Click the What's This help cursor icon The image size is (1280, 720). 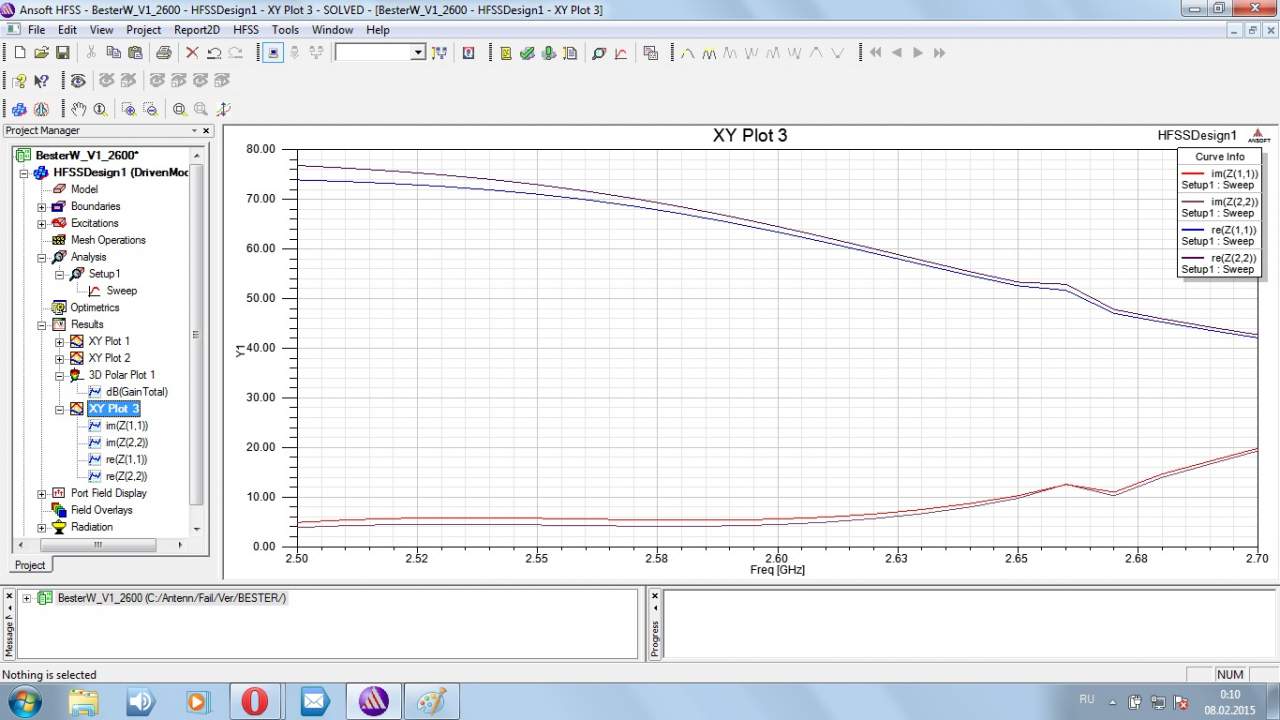coord(41,81)
